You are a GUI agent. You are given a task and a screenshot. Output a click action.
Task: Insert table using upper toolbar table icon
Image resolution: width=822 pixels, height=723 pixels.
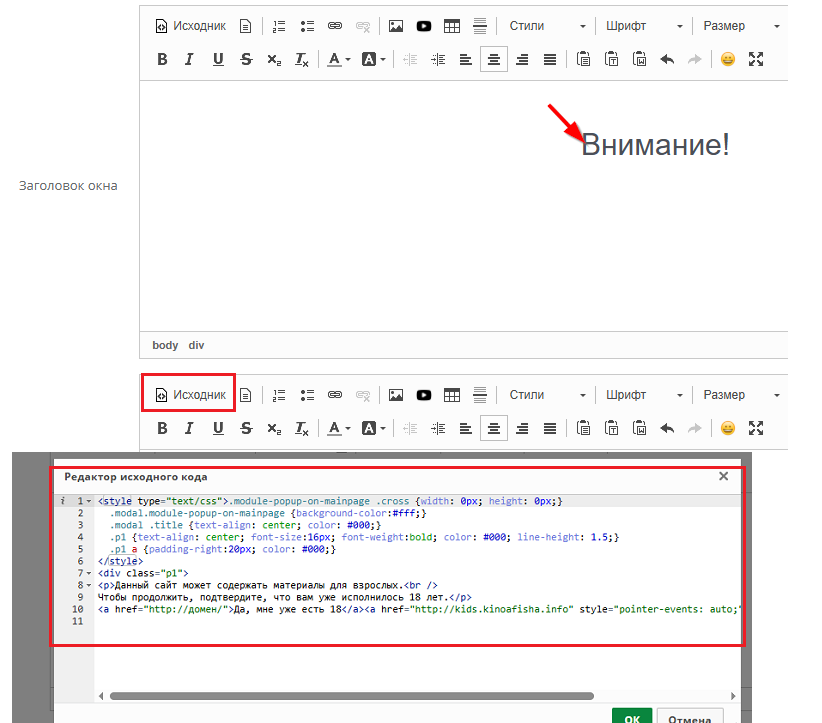coord(452,26)
